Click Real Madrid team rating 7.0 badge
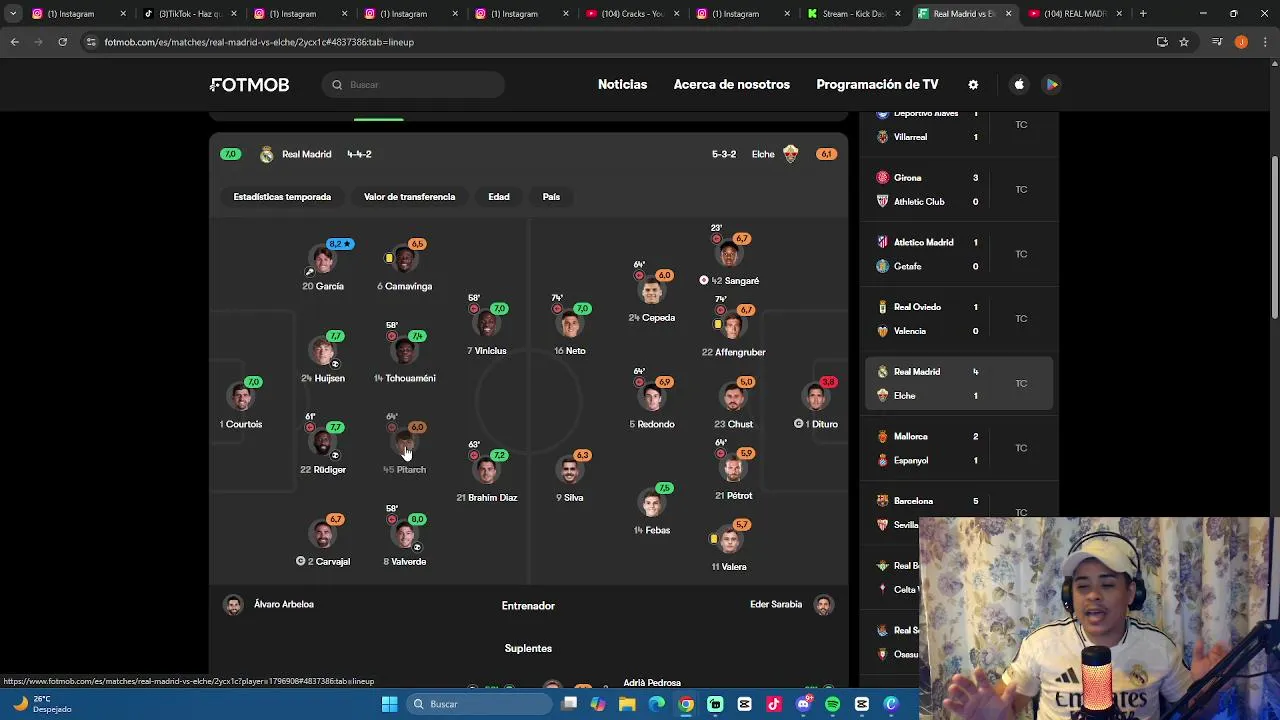The width and height of the screenshot is (1280, 720). tap(230, 154)
